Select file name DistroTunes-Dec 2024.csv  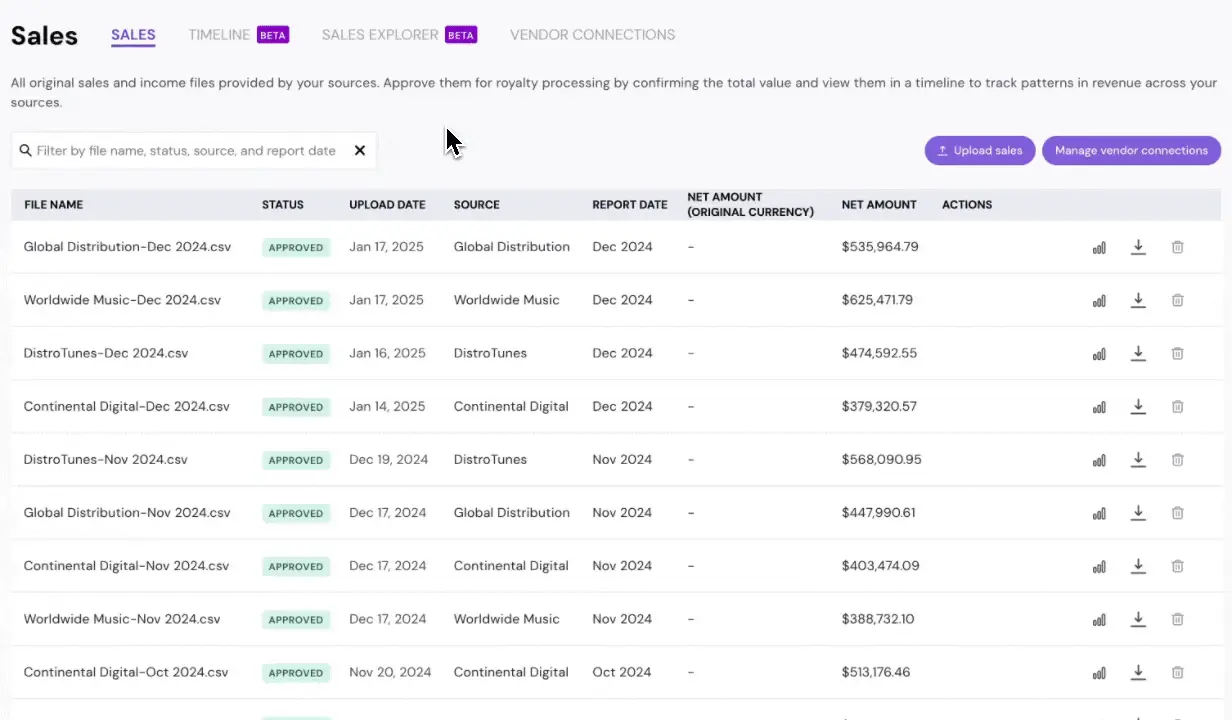(106, 353)
